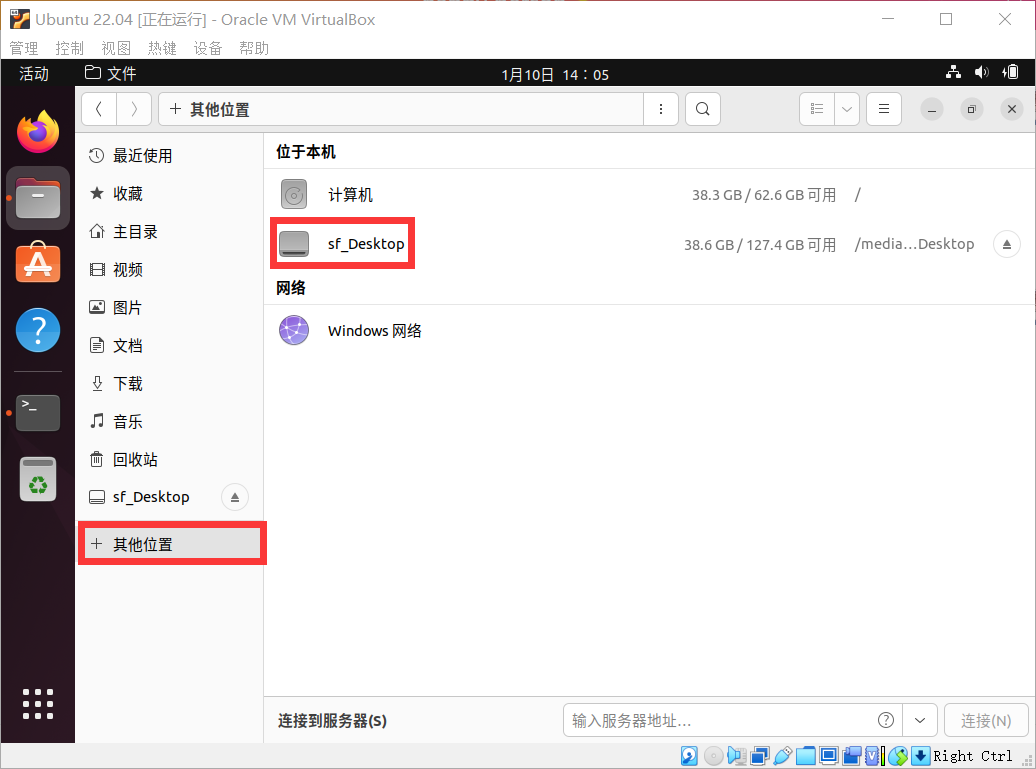1036x769 pixels.
Task: Open Windows 网络 under the 网络 section
Action: (x=375, y=330)
